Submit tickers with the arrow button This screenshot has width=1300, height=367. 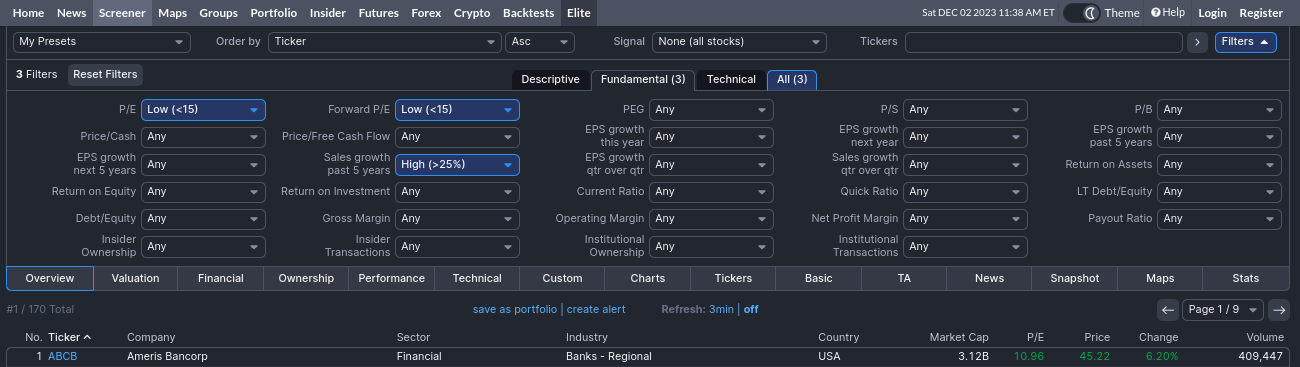(x=1197, y=42)
